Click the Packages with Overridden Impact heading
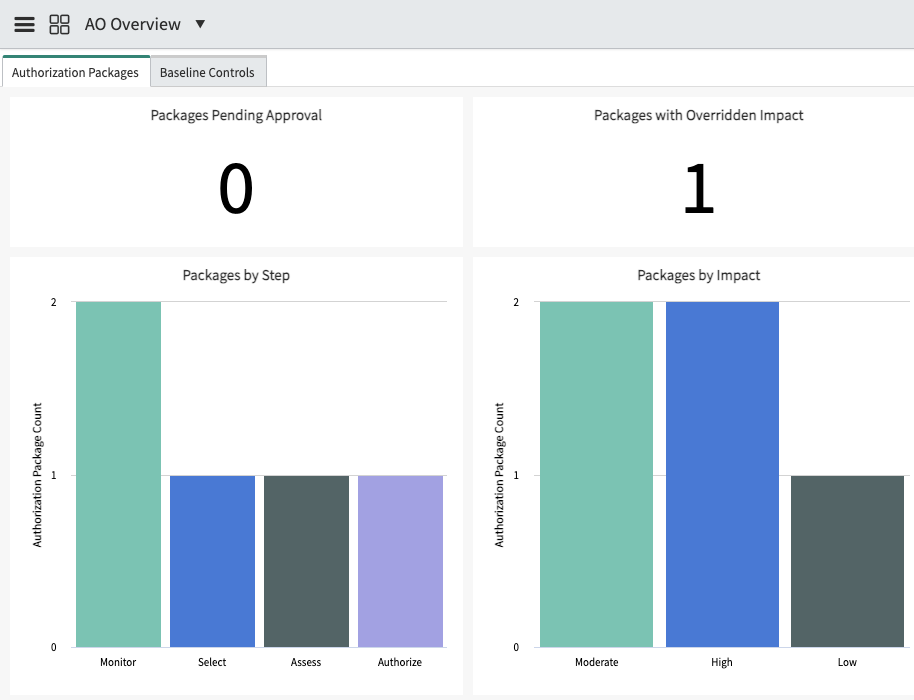Screen dimensions: 914x700 click(x=698, y=115)
